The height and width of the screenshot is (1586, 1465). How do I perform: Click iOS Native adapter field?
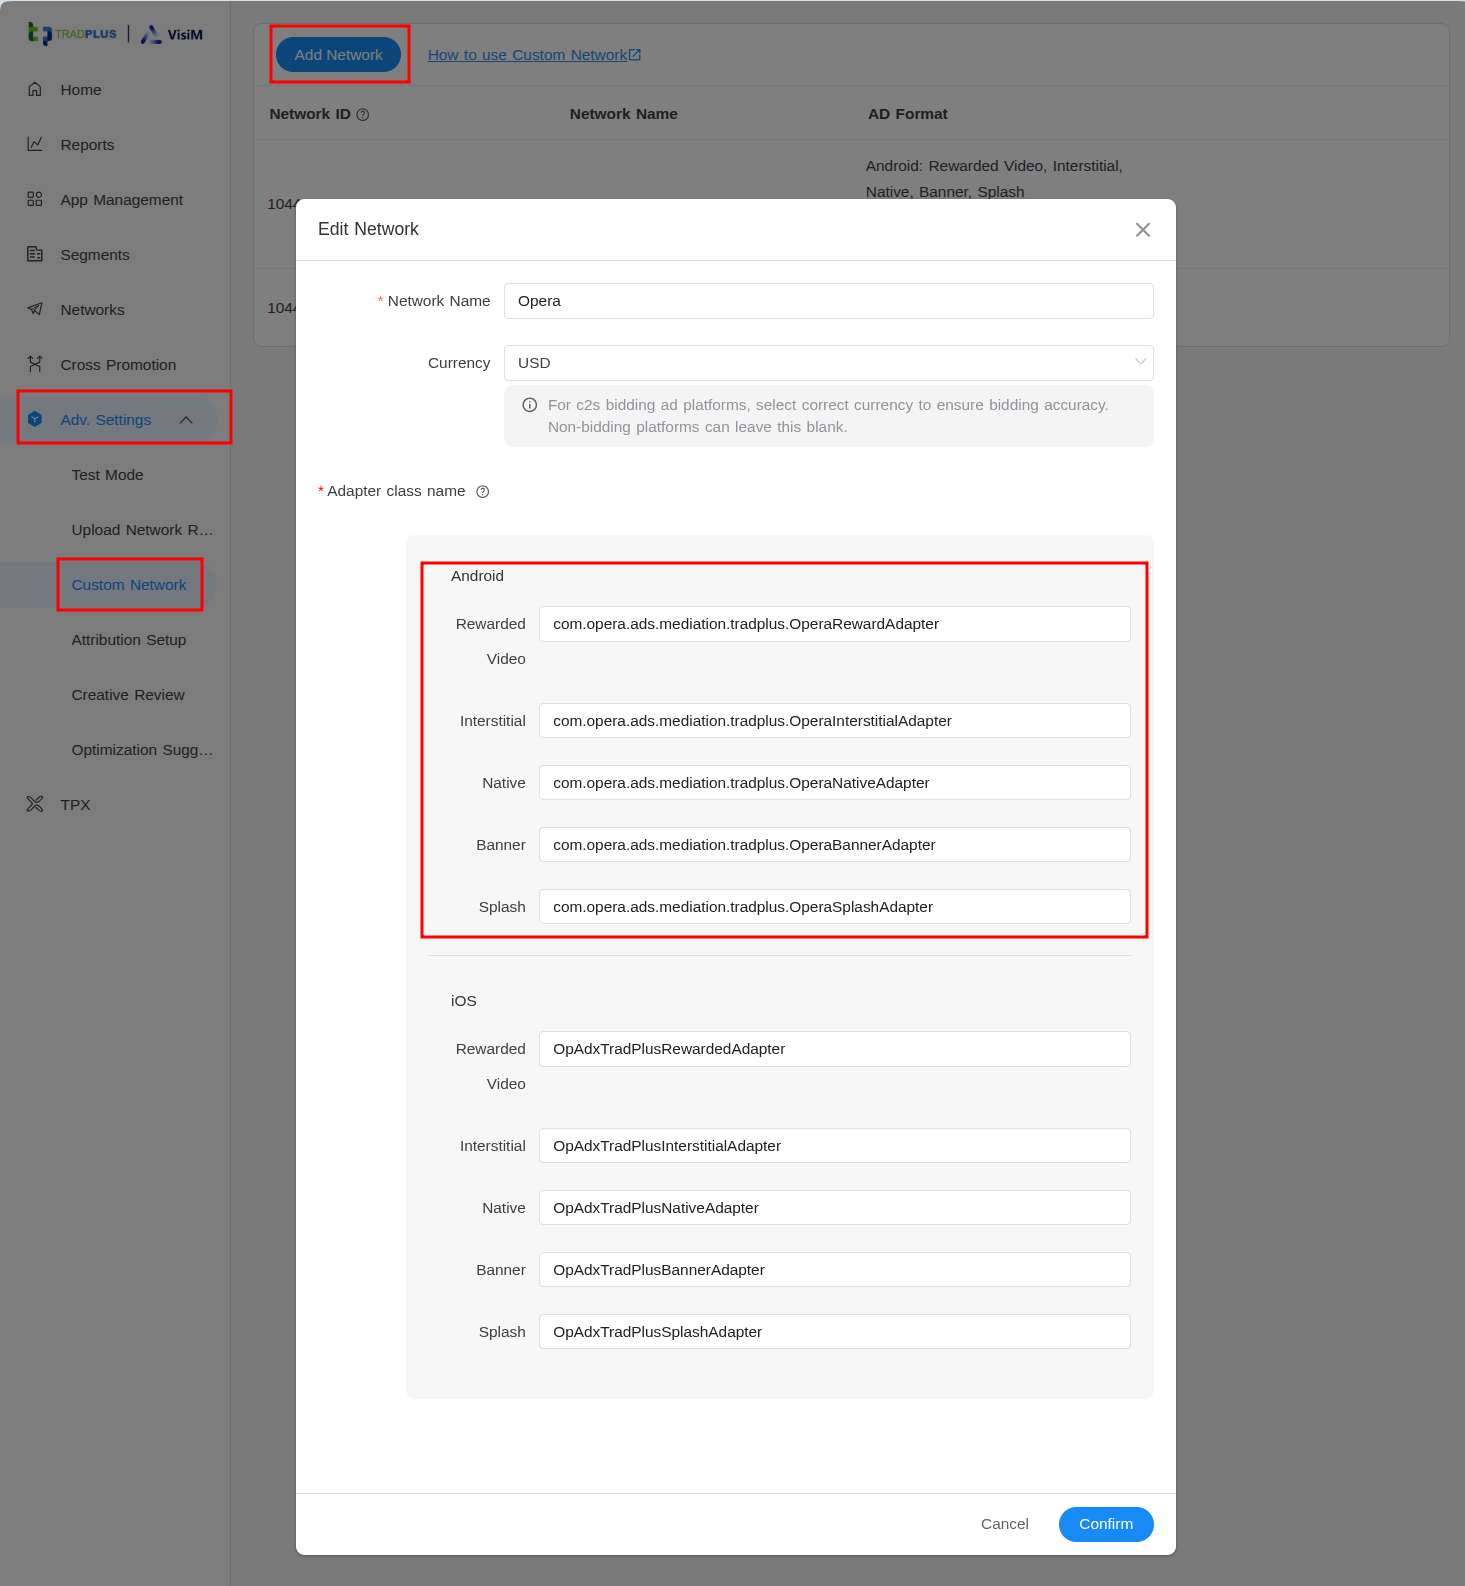click(835, 1208)
